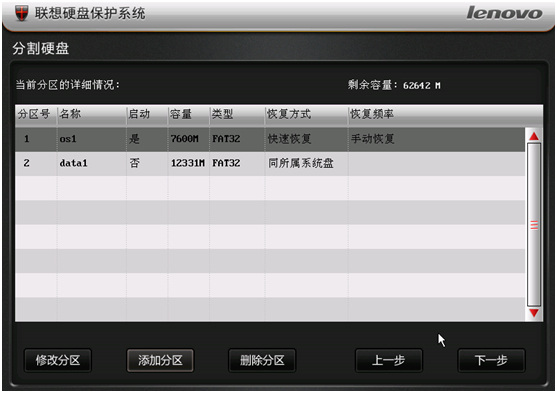Click the 分区号 column header
This screenshot has width=557, height=393.
point(36,114)
